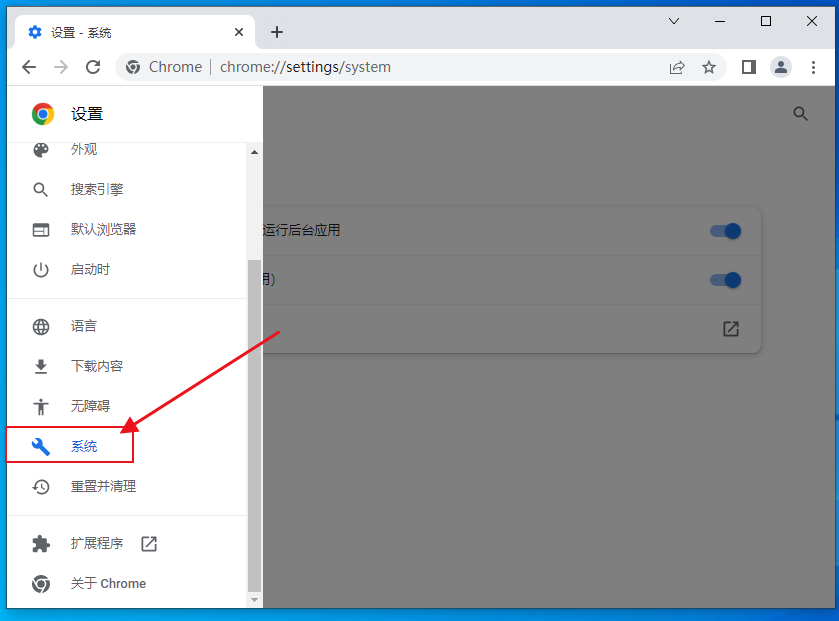Image resolution: width=839 pixels, height=621 pixels.
Task: Click the 运行后台应用 setting text
Action: click(302, 231)
